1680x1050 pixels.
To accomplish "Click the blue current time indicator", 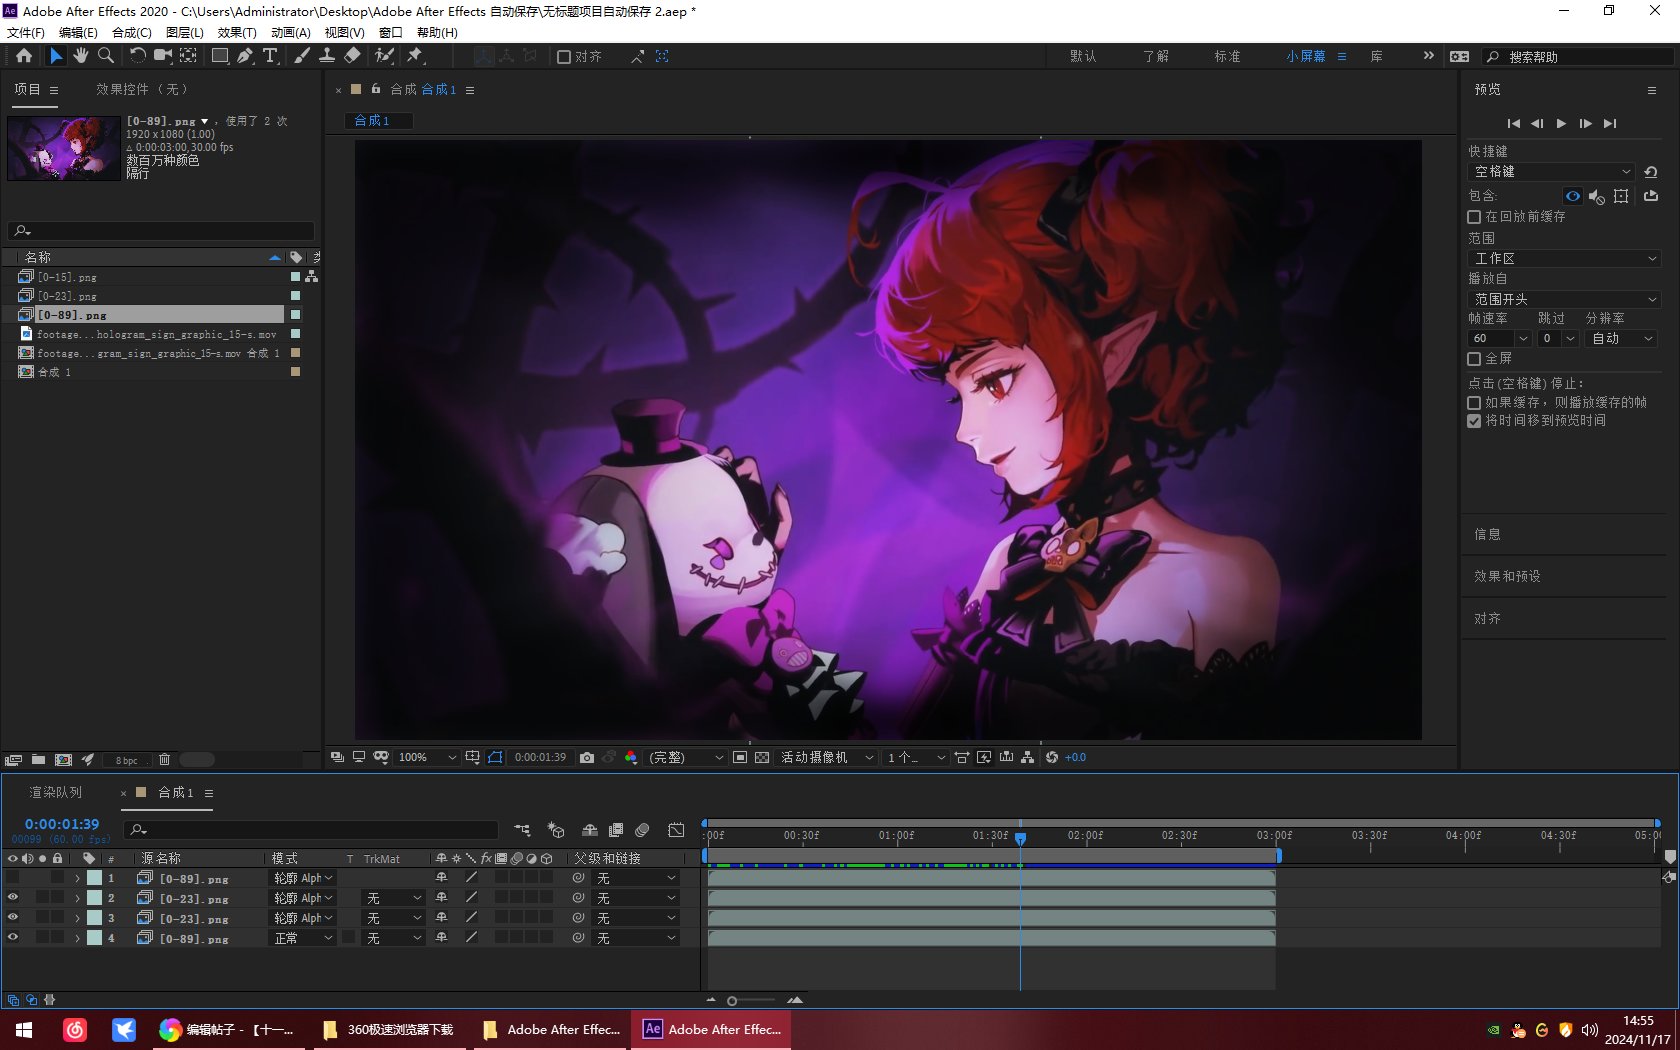I will (1020, 838).
